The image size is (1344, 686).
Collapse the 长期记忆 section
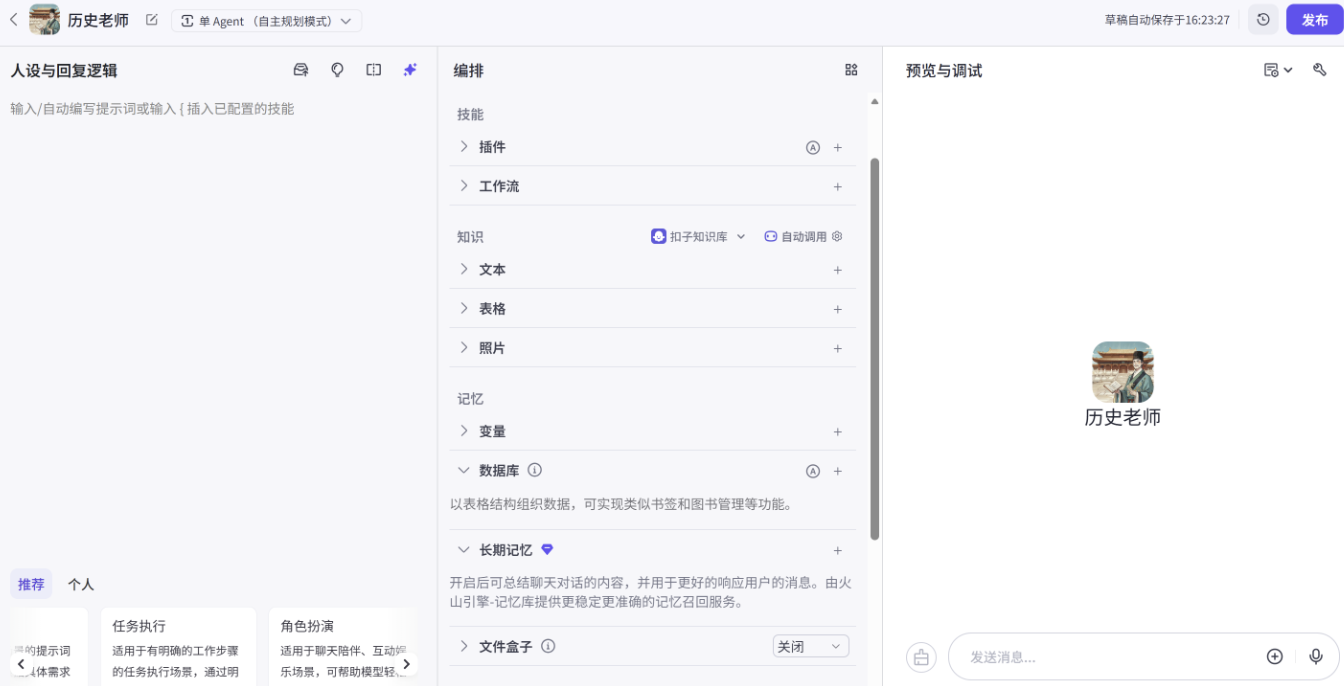coord(464,550)
